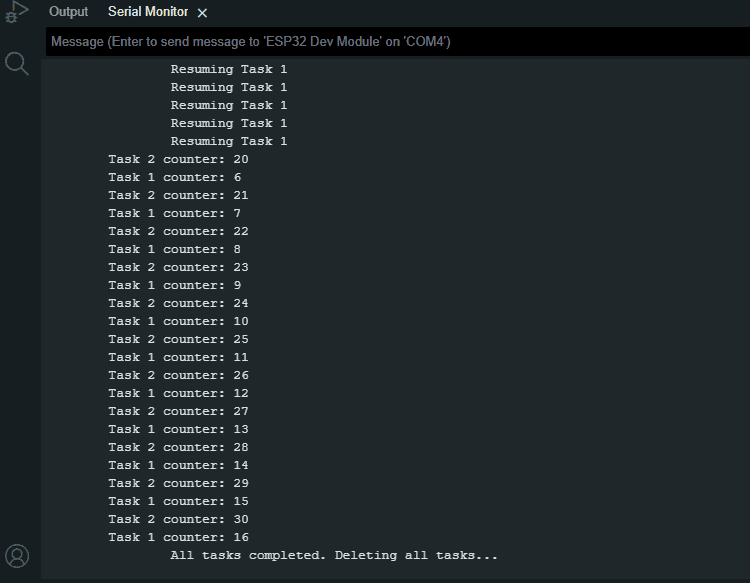Click the 'Task 2 counter: 29' line

(178, 484)
